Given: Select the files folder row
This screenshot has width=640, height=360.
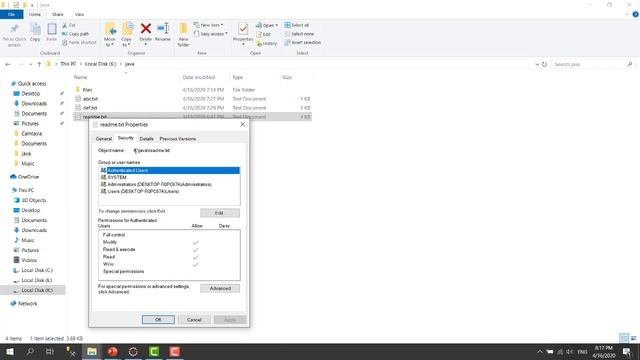Looking at the screenshot, I should 193,90.
